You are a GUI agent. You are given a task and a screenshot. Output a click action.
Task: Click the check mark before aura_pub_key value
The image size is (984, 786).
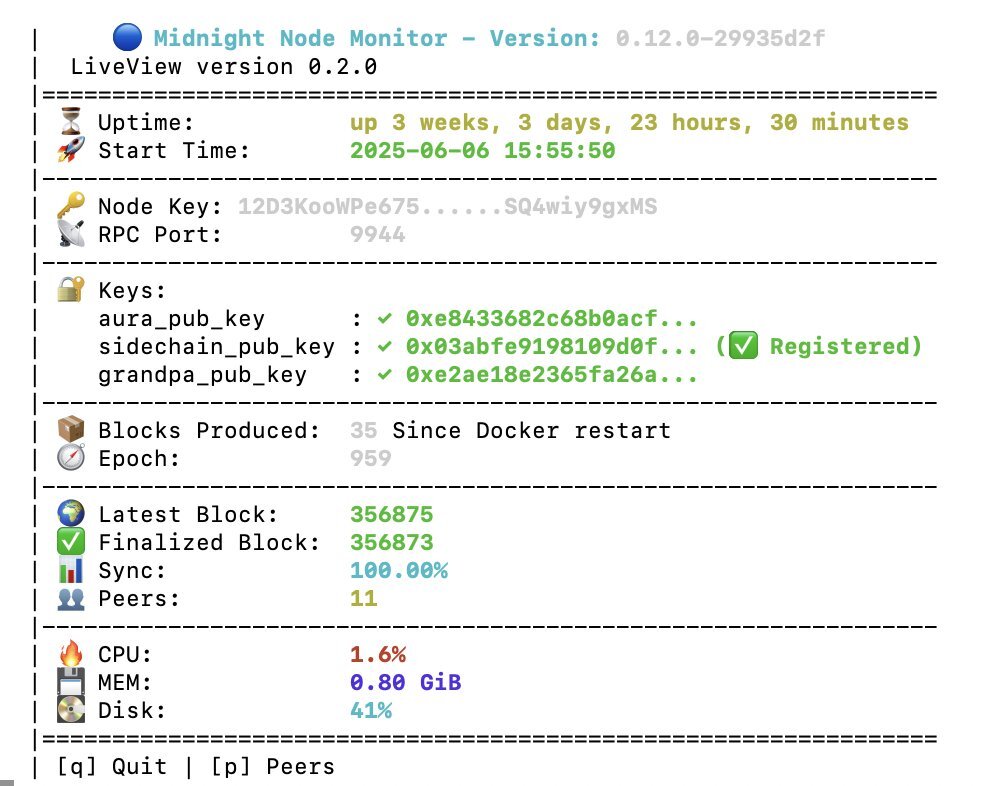(384, 319)
